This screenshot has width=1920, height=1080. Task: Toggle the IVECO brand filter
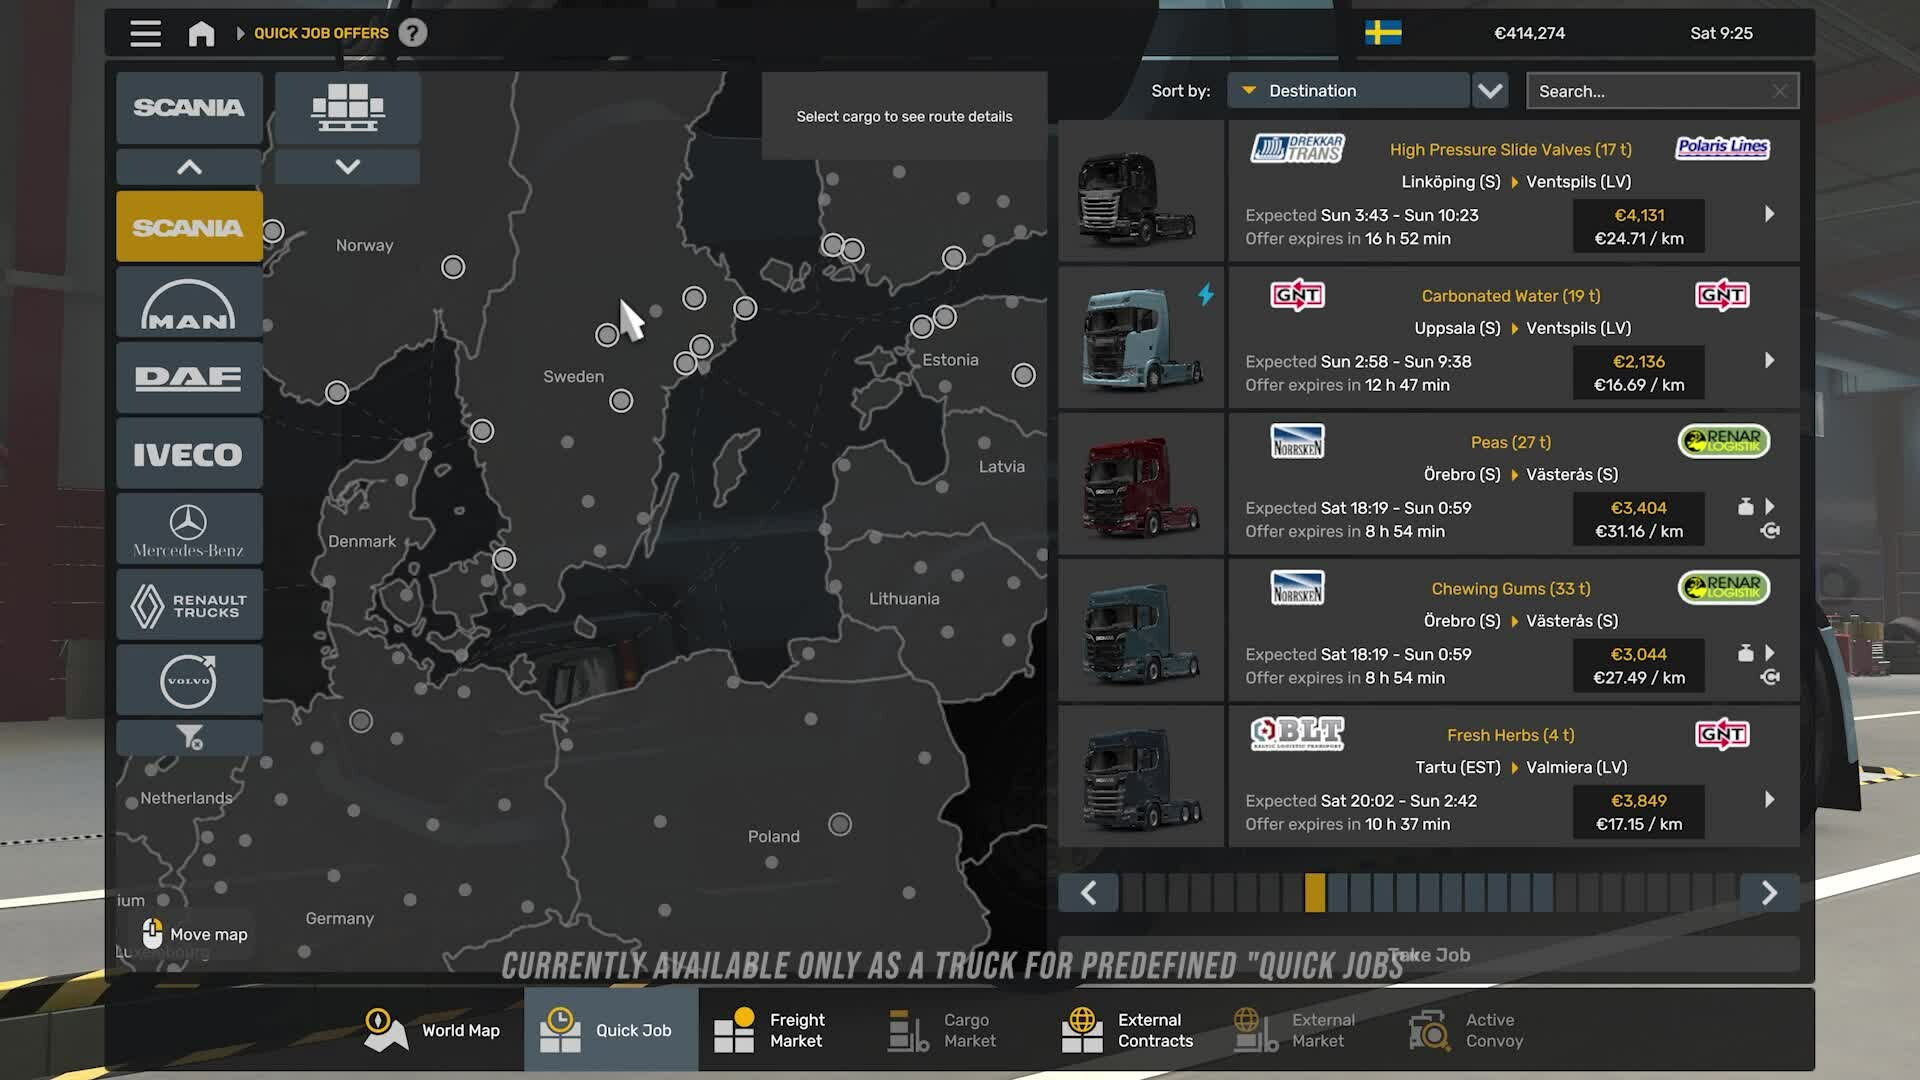coord(189,454)
